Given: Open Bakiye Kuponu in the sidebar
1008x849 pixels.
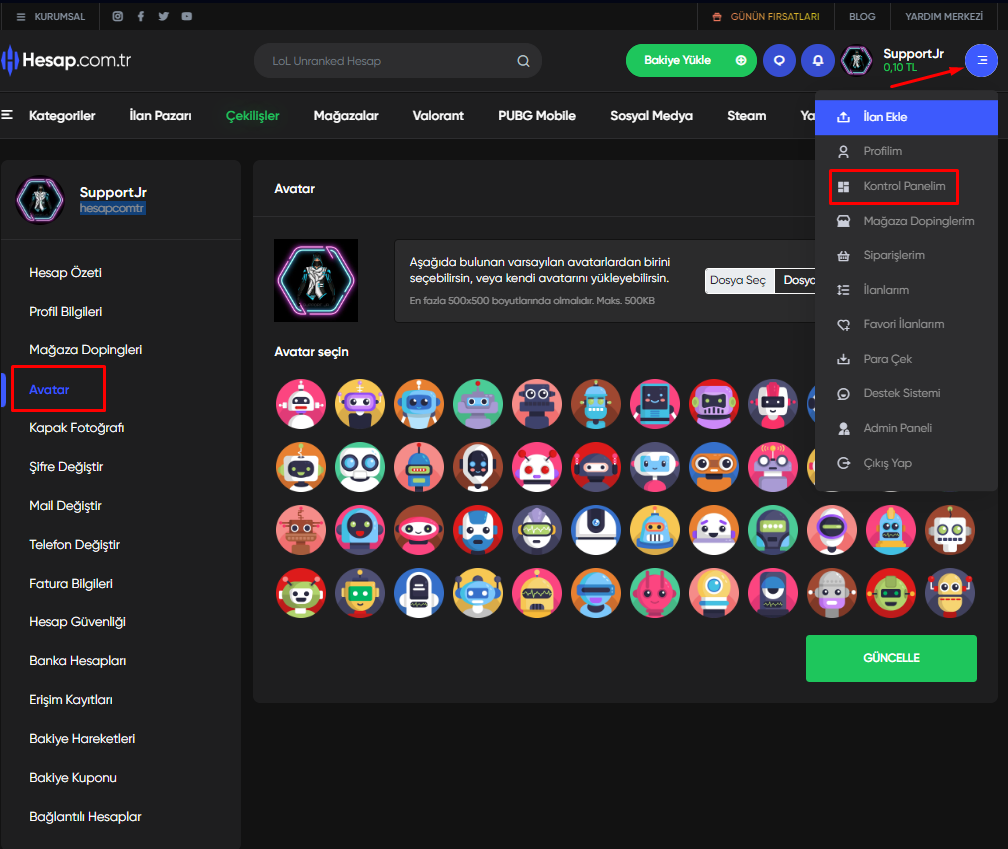Looking at the screenshot, I should pyautogui.click(x=73, y=778).
